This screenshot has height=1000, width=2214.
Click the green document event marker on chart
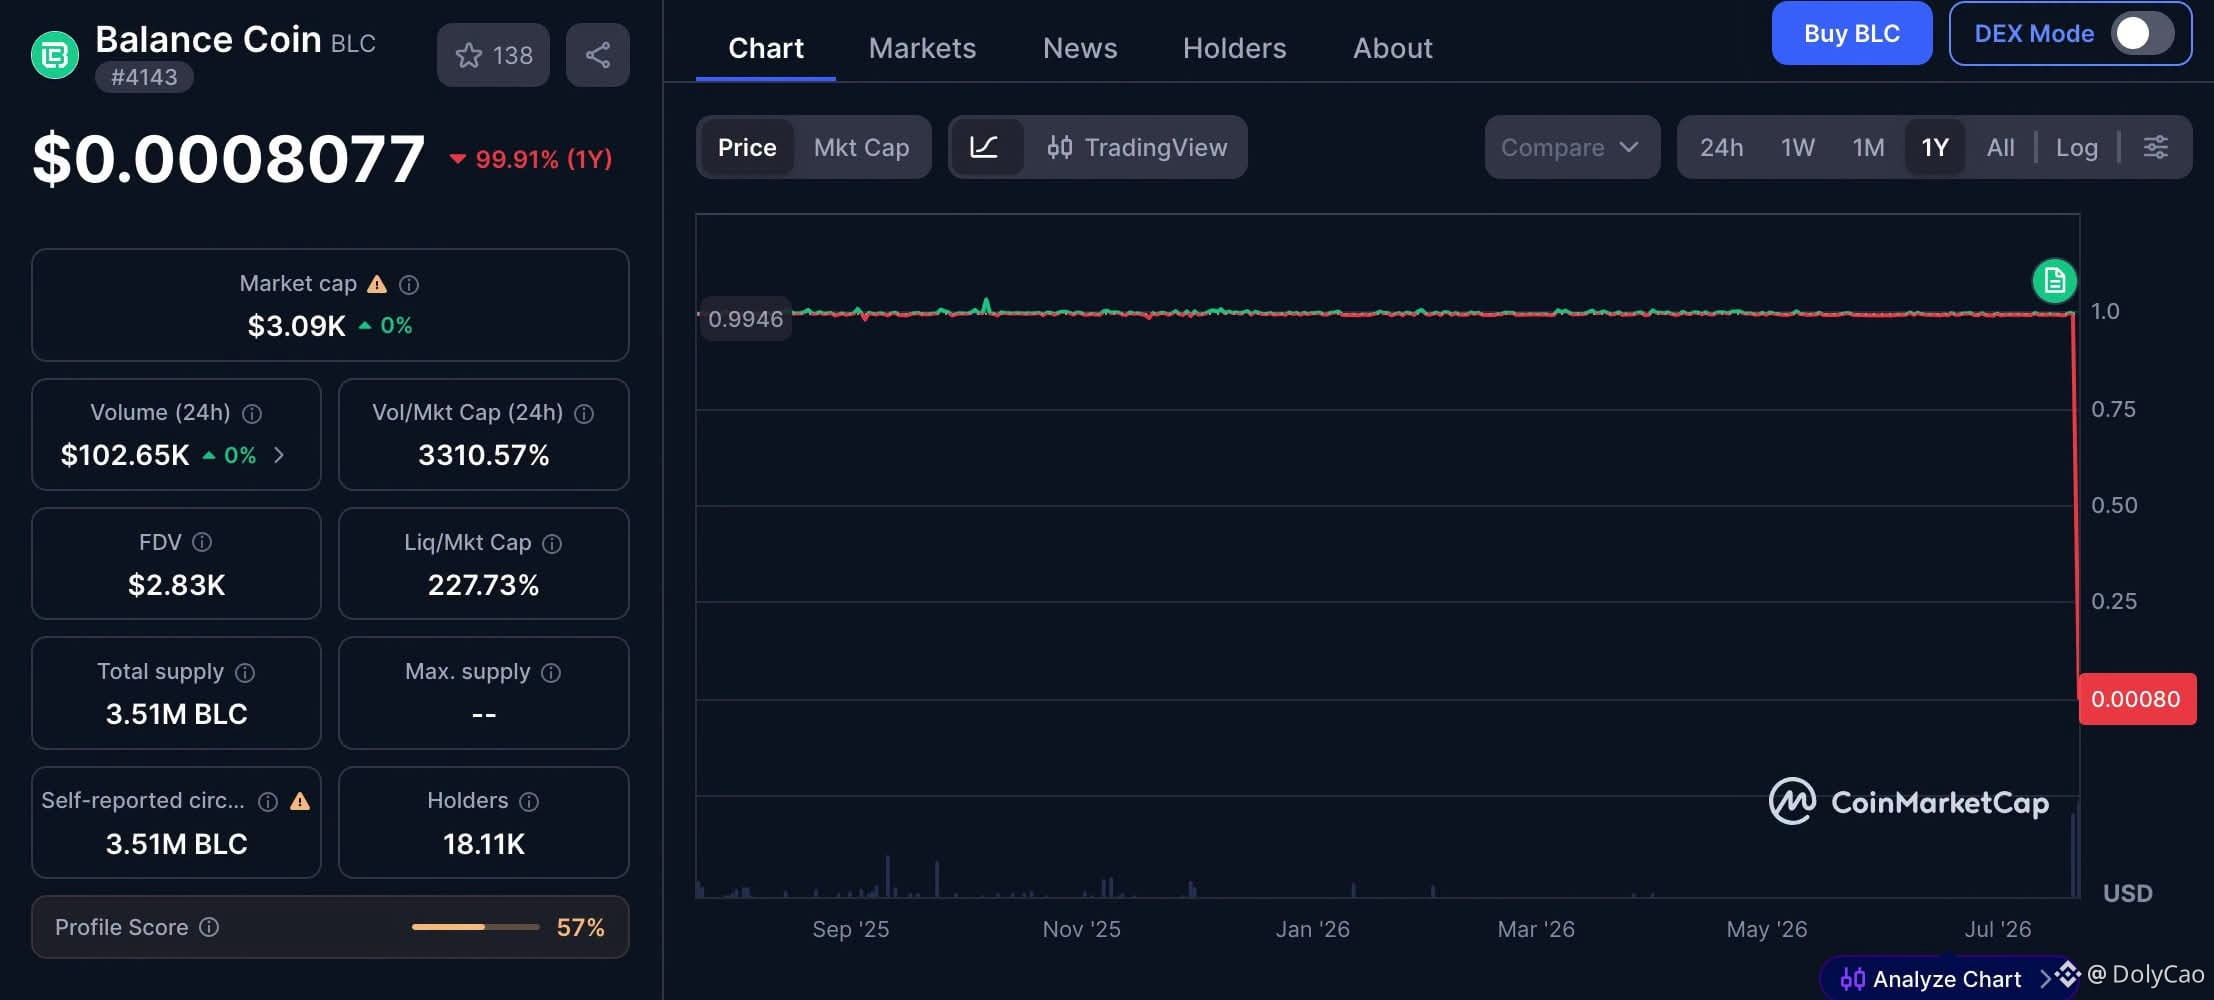[x=2055, y=281]
